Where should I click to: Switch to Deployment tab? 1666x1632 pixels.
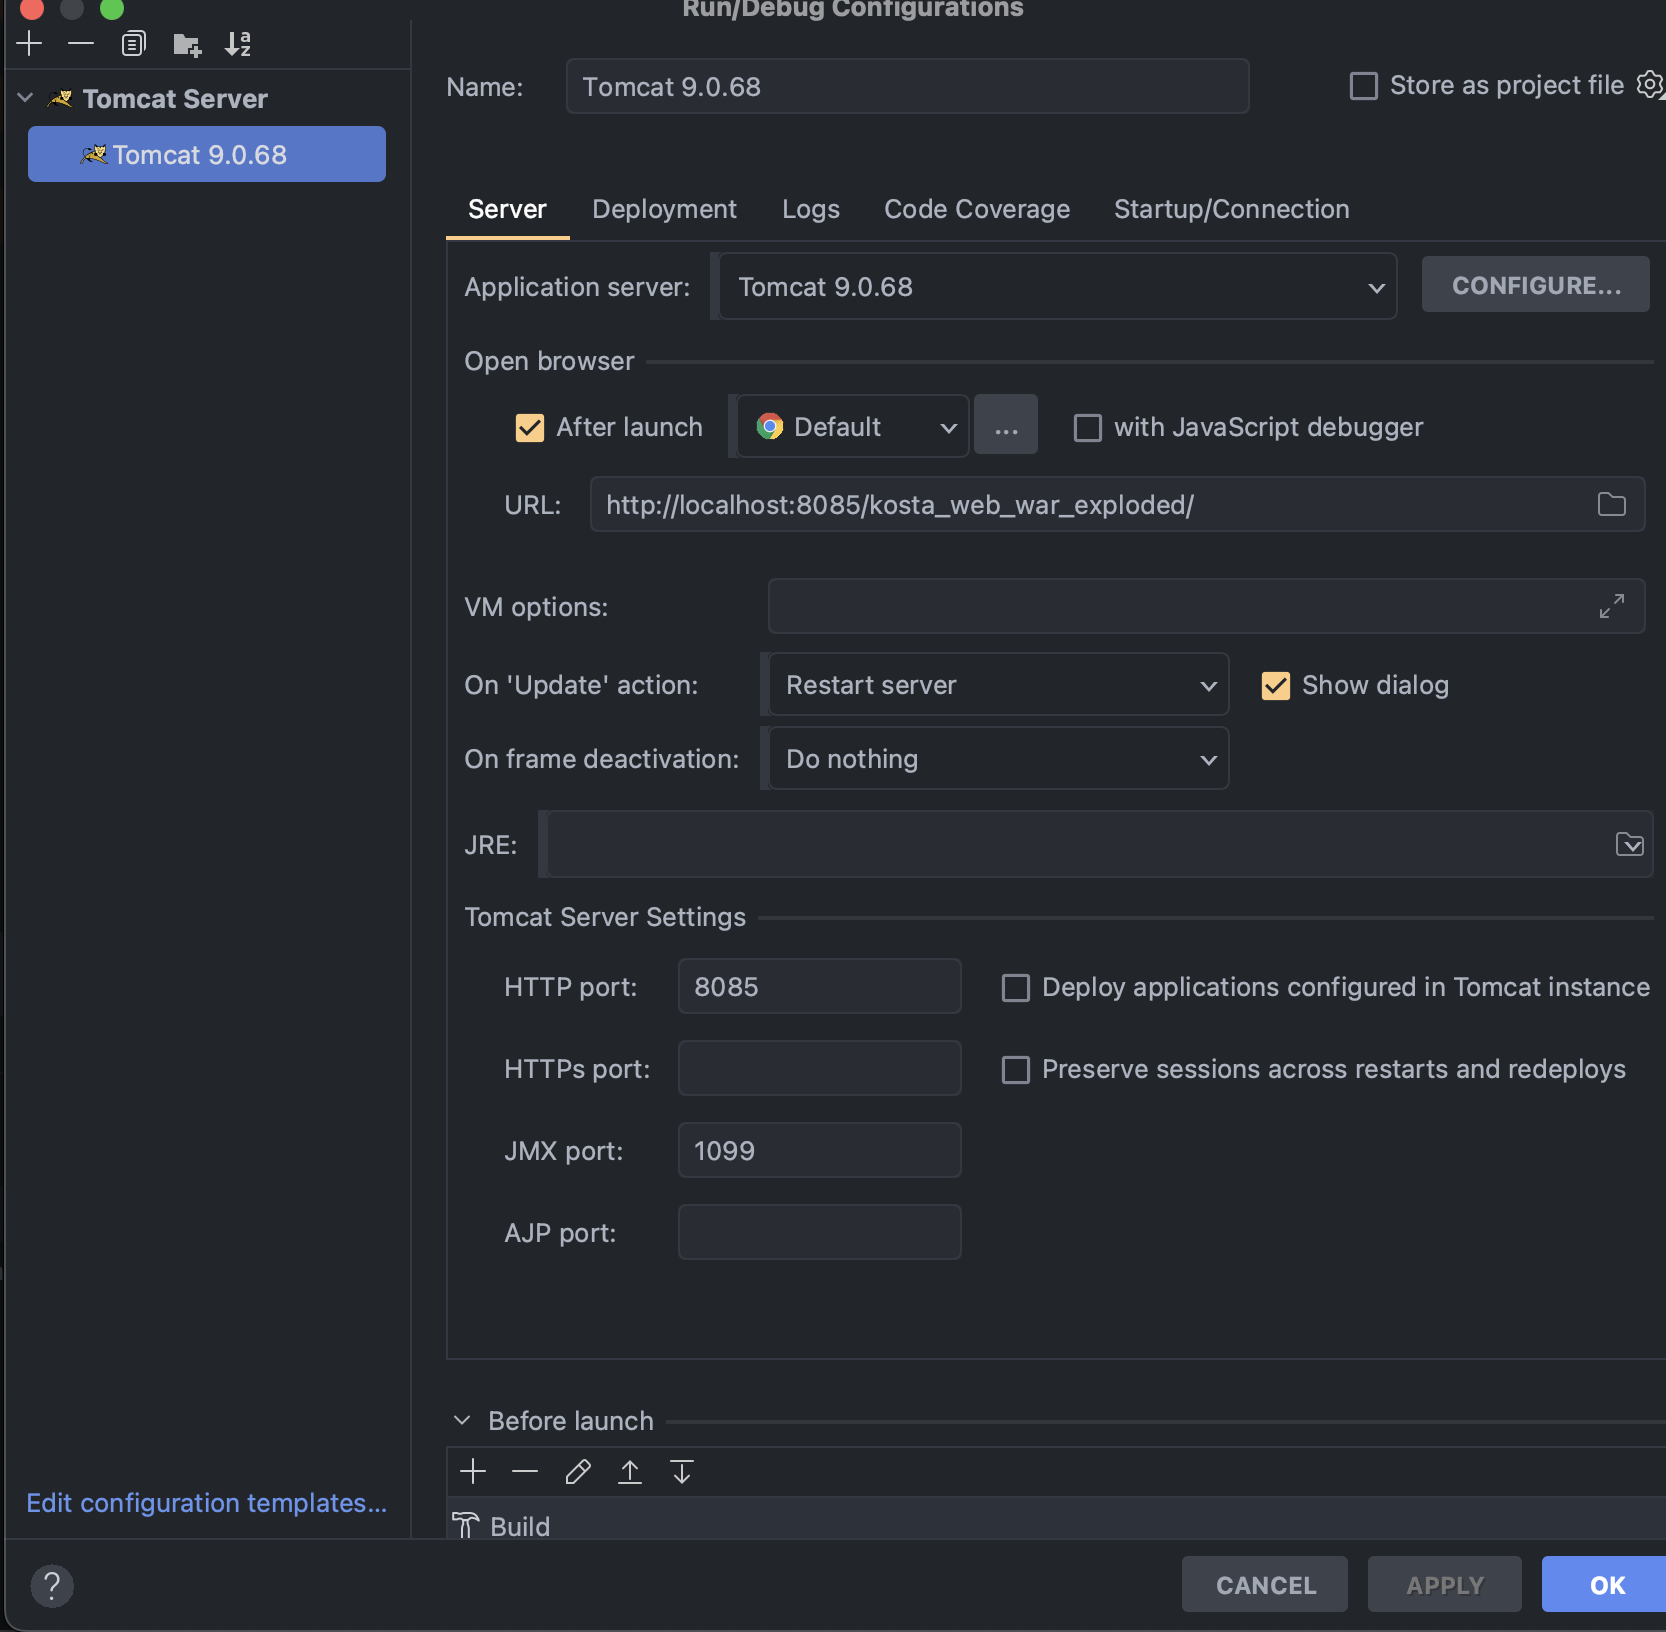664,209
